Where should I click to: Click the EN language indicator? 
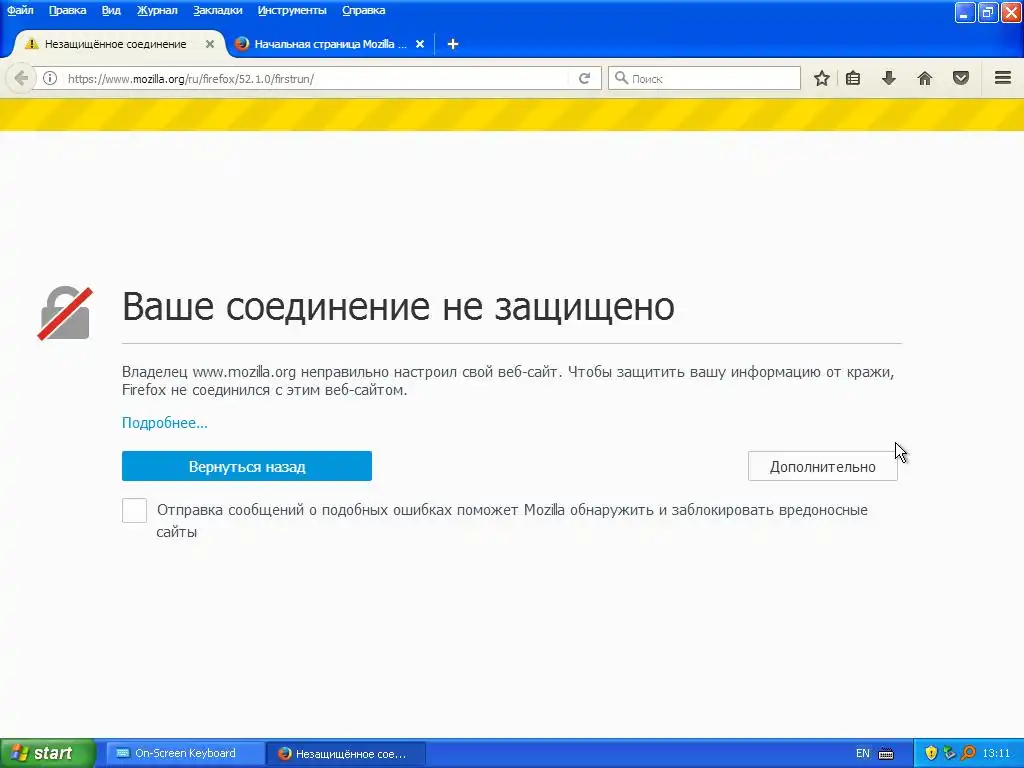coord(863,753)
